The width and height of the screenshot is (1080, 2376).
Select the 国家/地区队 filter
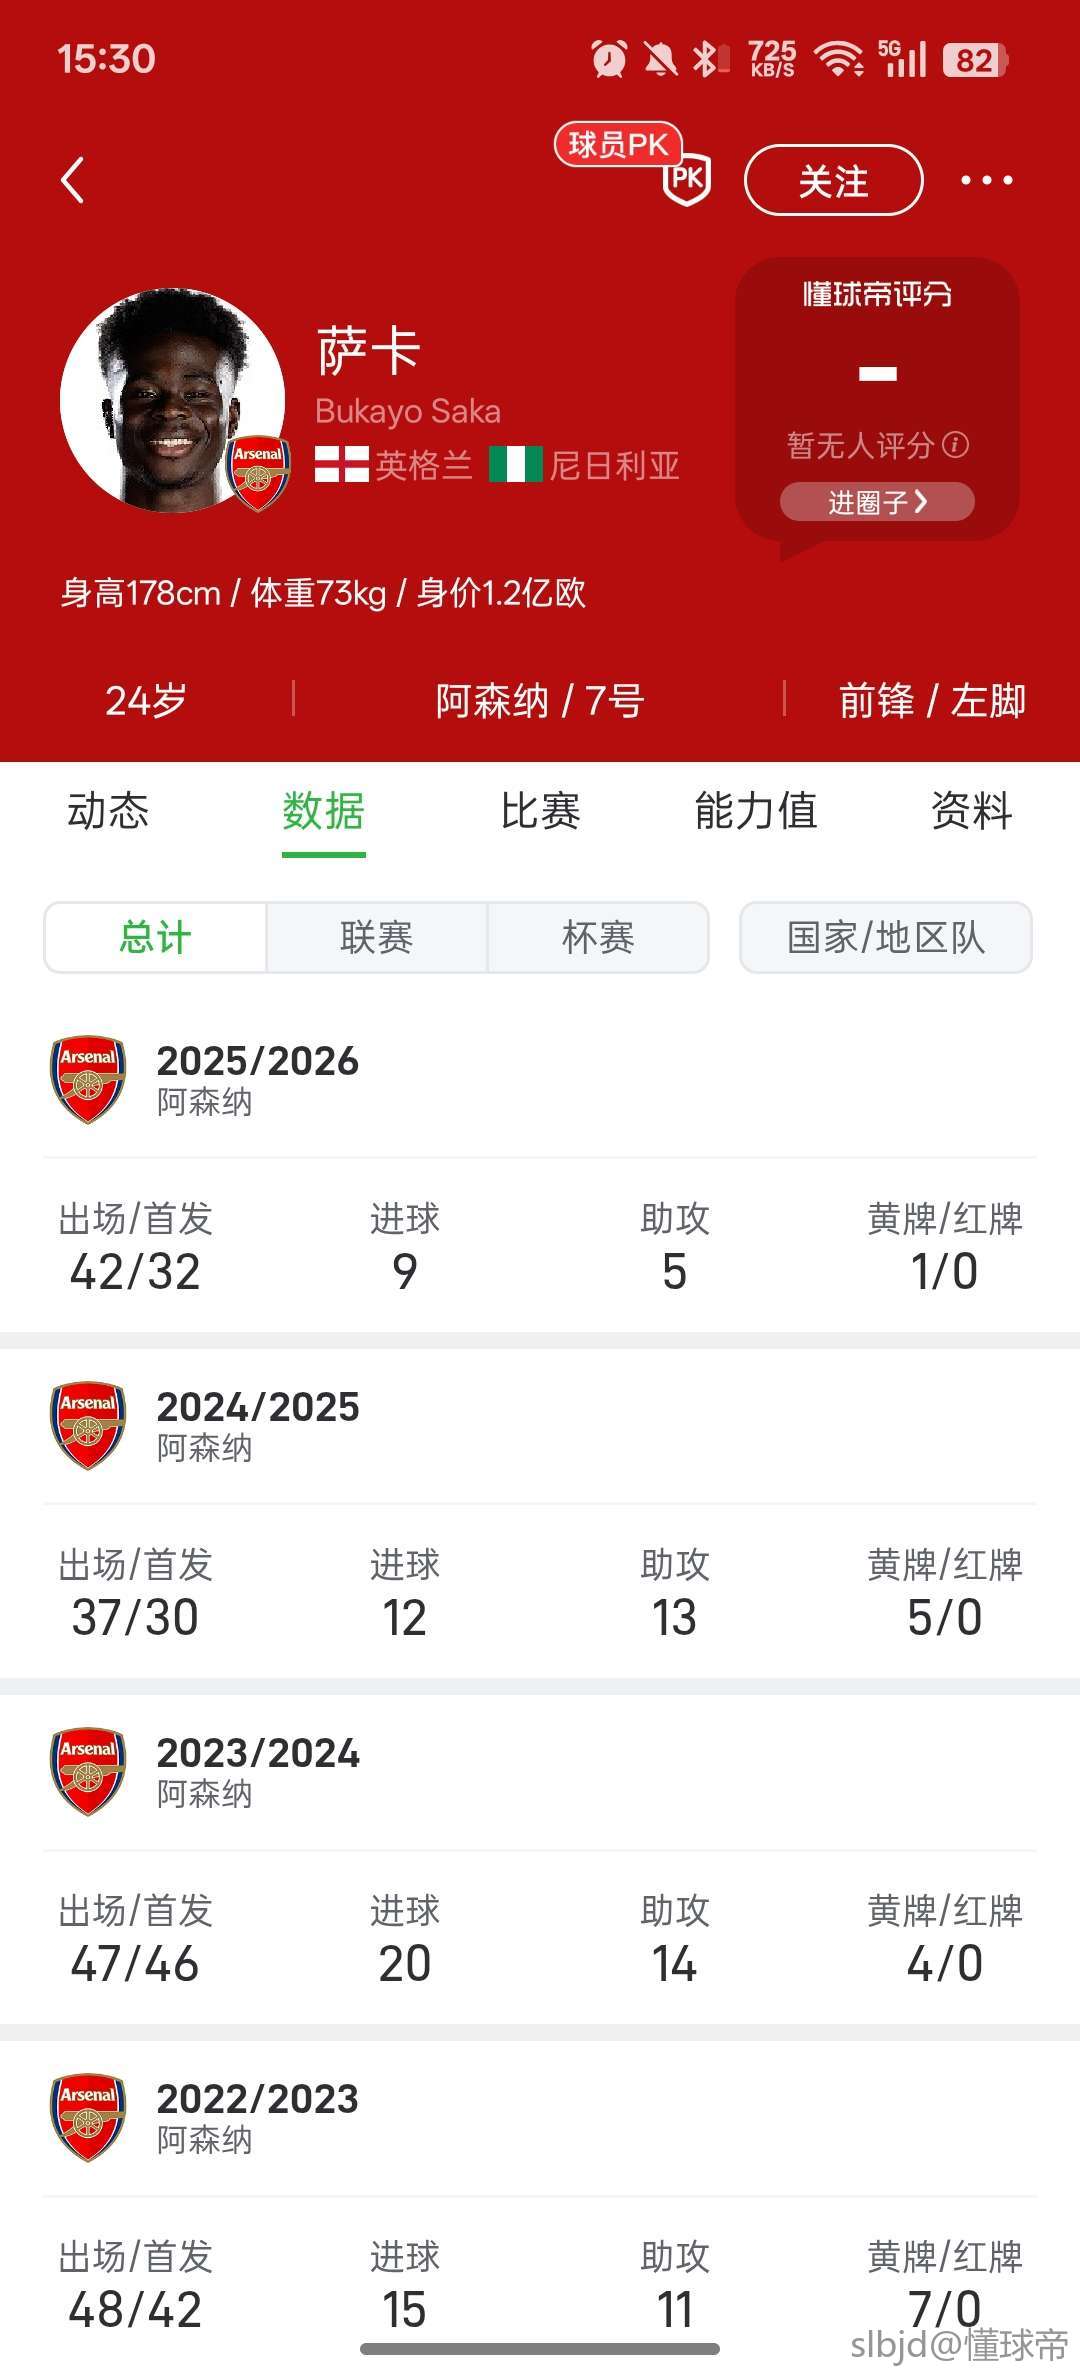coord(885,938)
